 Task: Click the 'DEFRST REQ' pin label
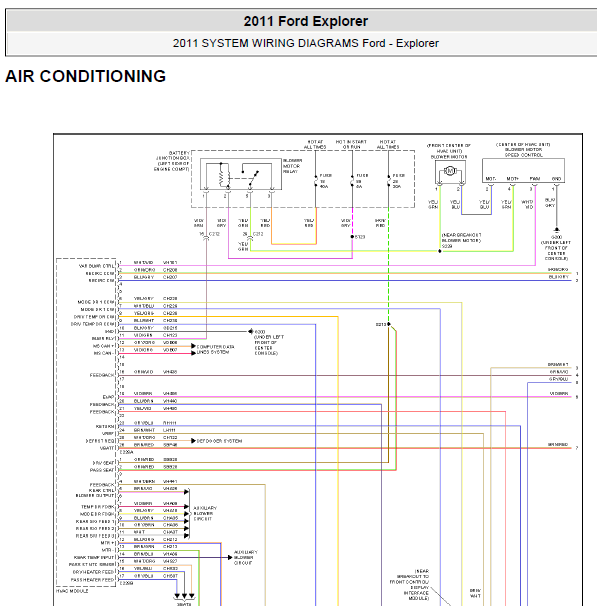pos(100,441)
